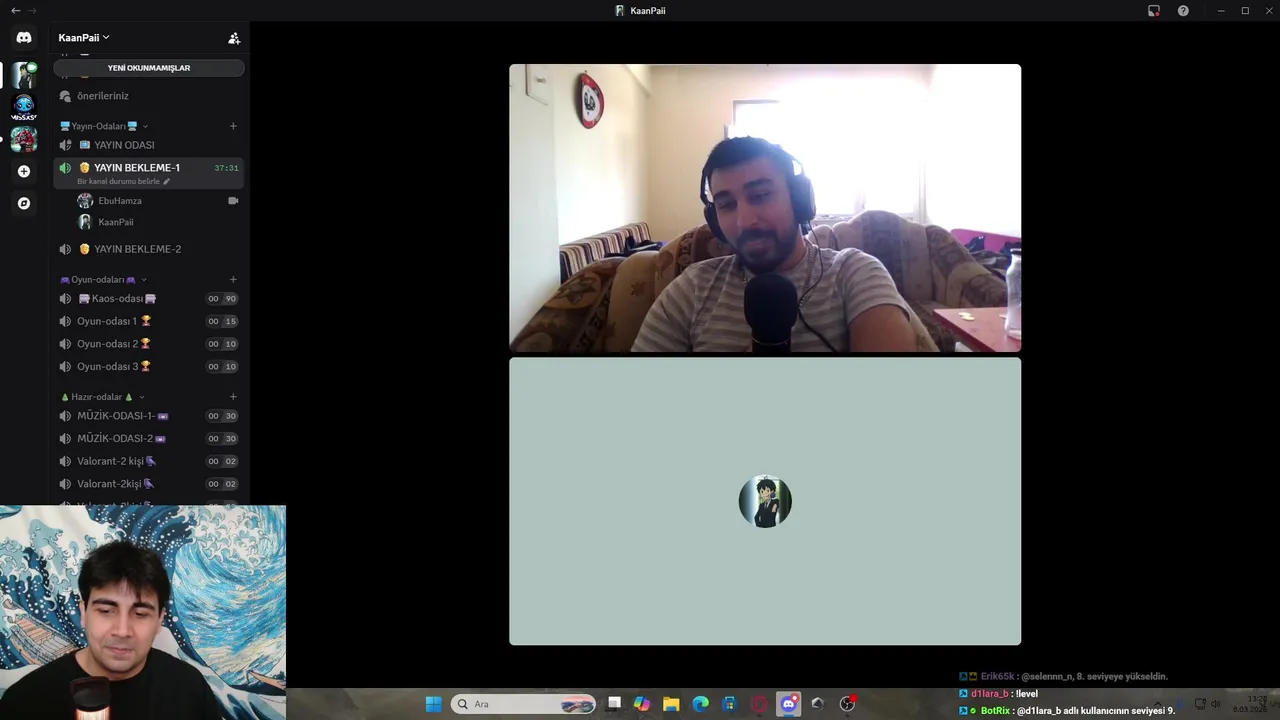Open Discover servers compass icon
Viewport: 1280px width, 720px height.
click(24, 203)
